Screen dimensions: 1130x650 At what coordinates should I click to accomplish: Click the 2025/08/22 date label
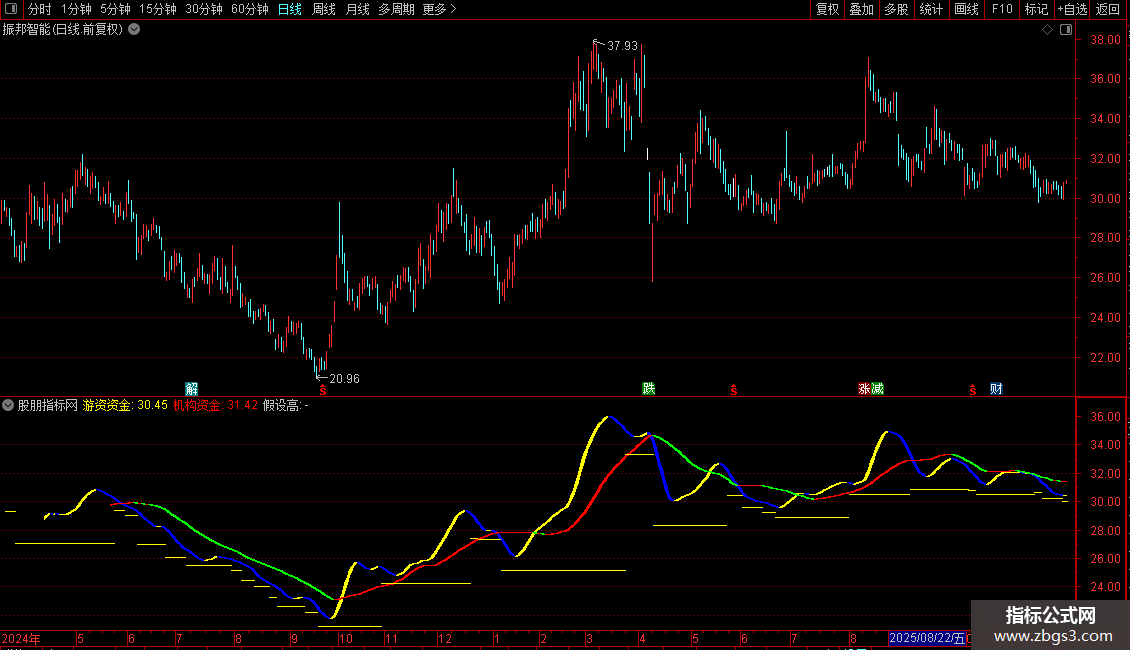926,638
